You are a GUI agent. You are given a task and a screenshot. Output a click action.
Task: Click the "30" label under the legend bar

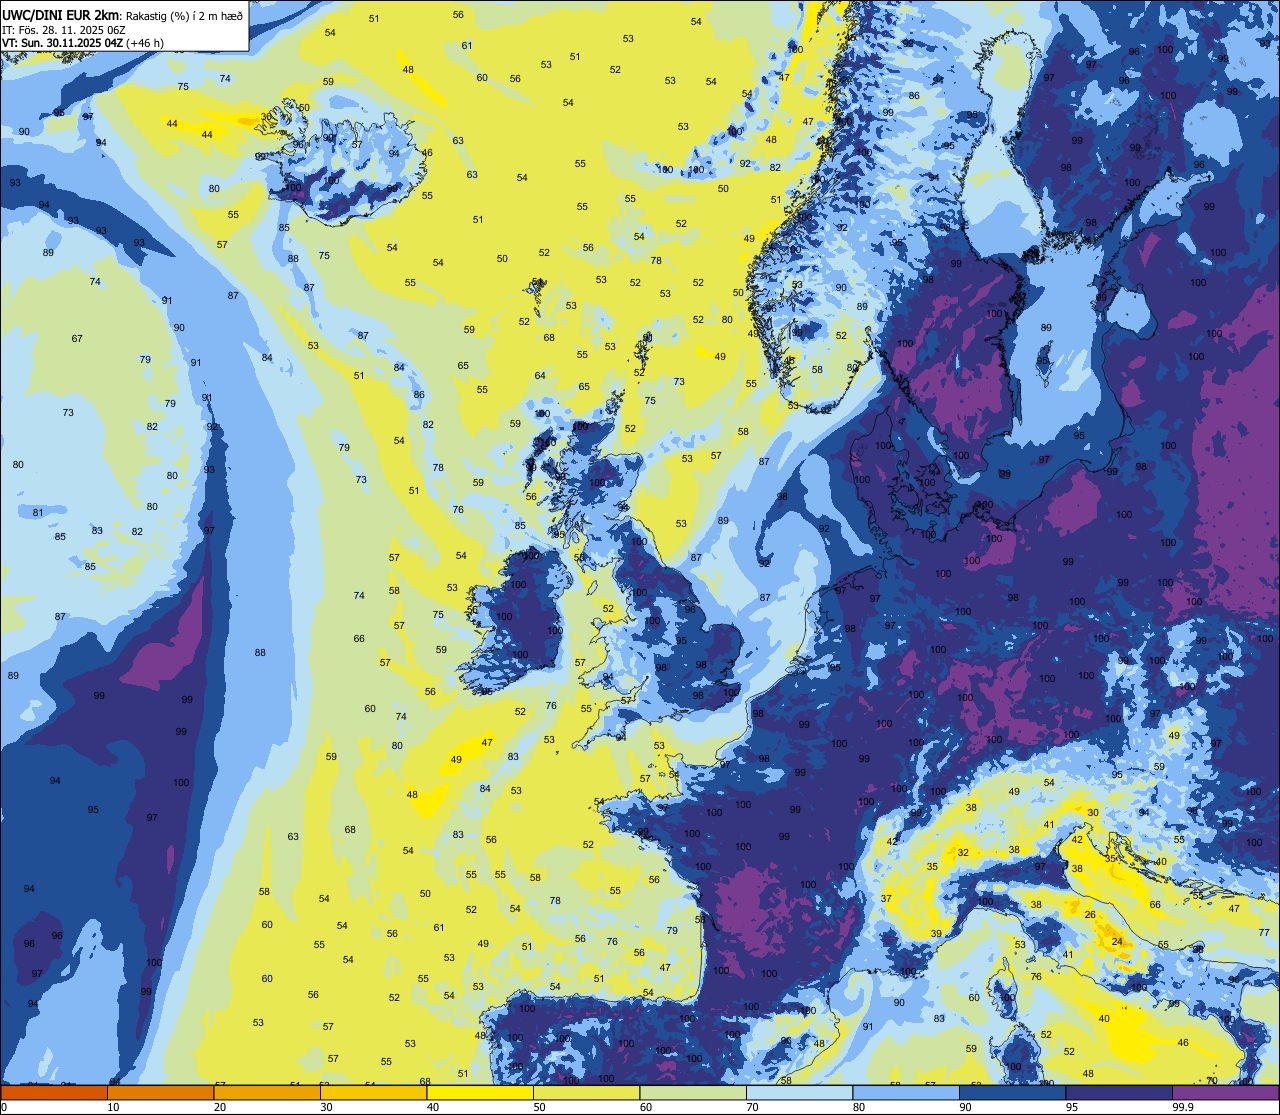pyautogui.click(x=326, y=1107)
